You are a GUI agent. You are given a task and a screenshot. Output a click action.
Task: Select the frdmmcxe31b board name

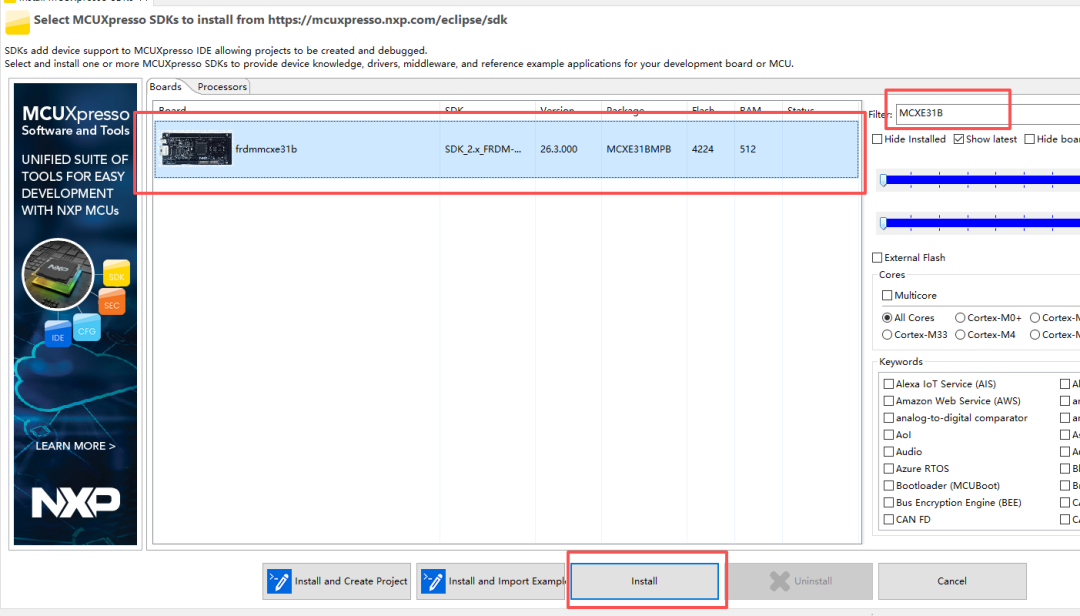pos(266,149)
